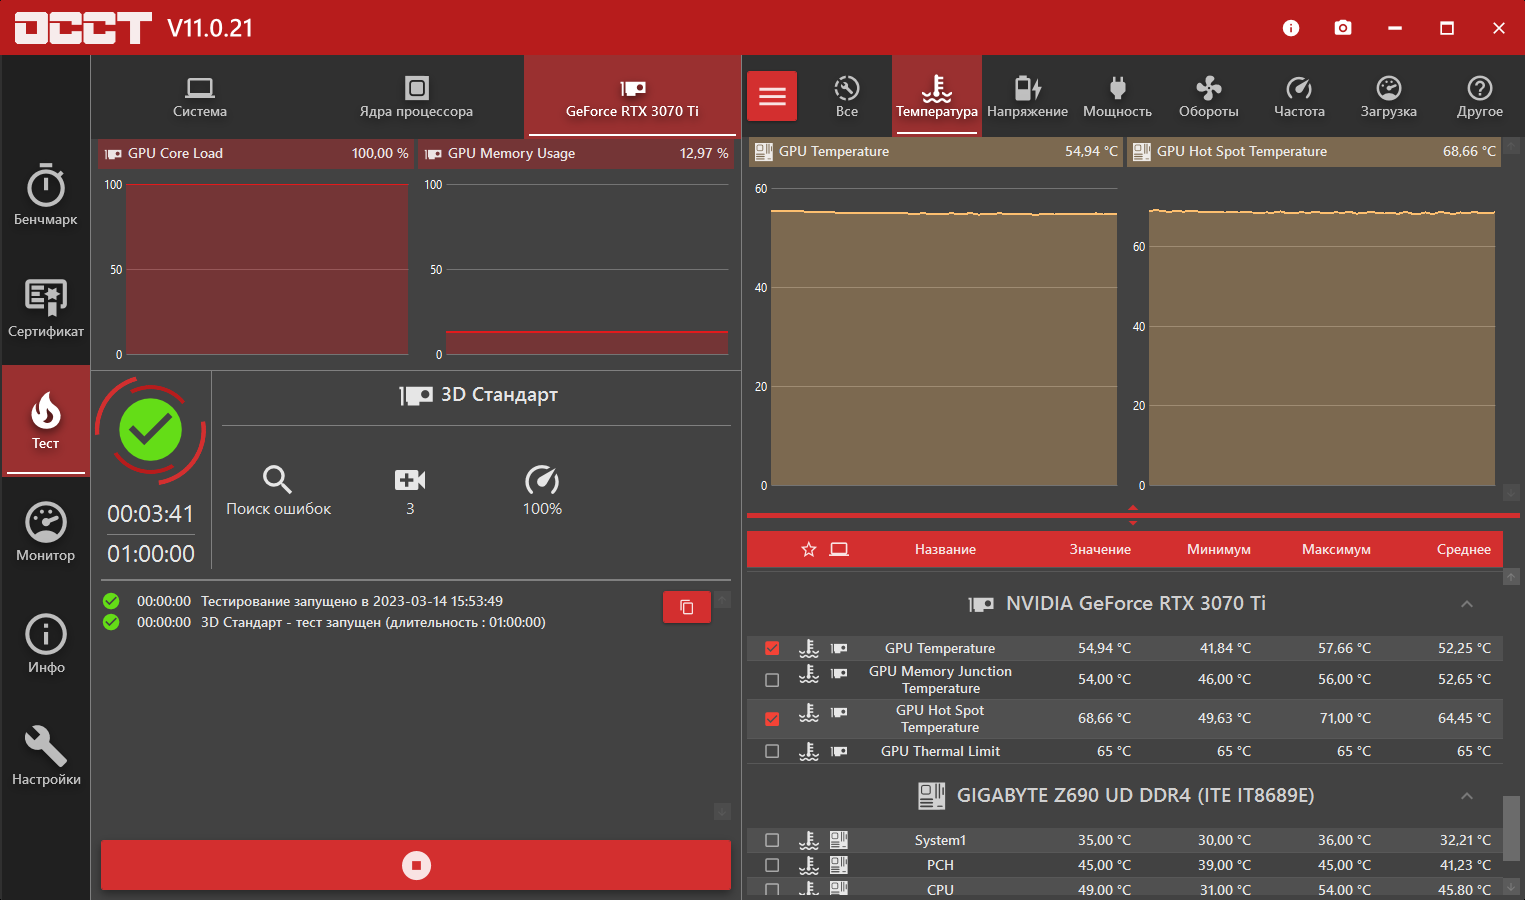Sort by Значение column header
This screenshot has width=1525, height=900.
1100,550
